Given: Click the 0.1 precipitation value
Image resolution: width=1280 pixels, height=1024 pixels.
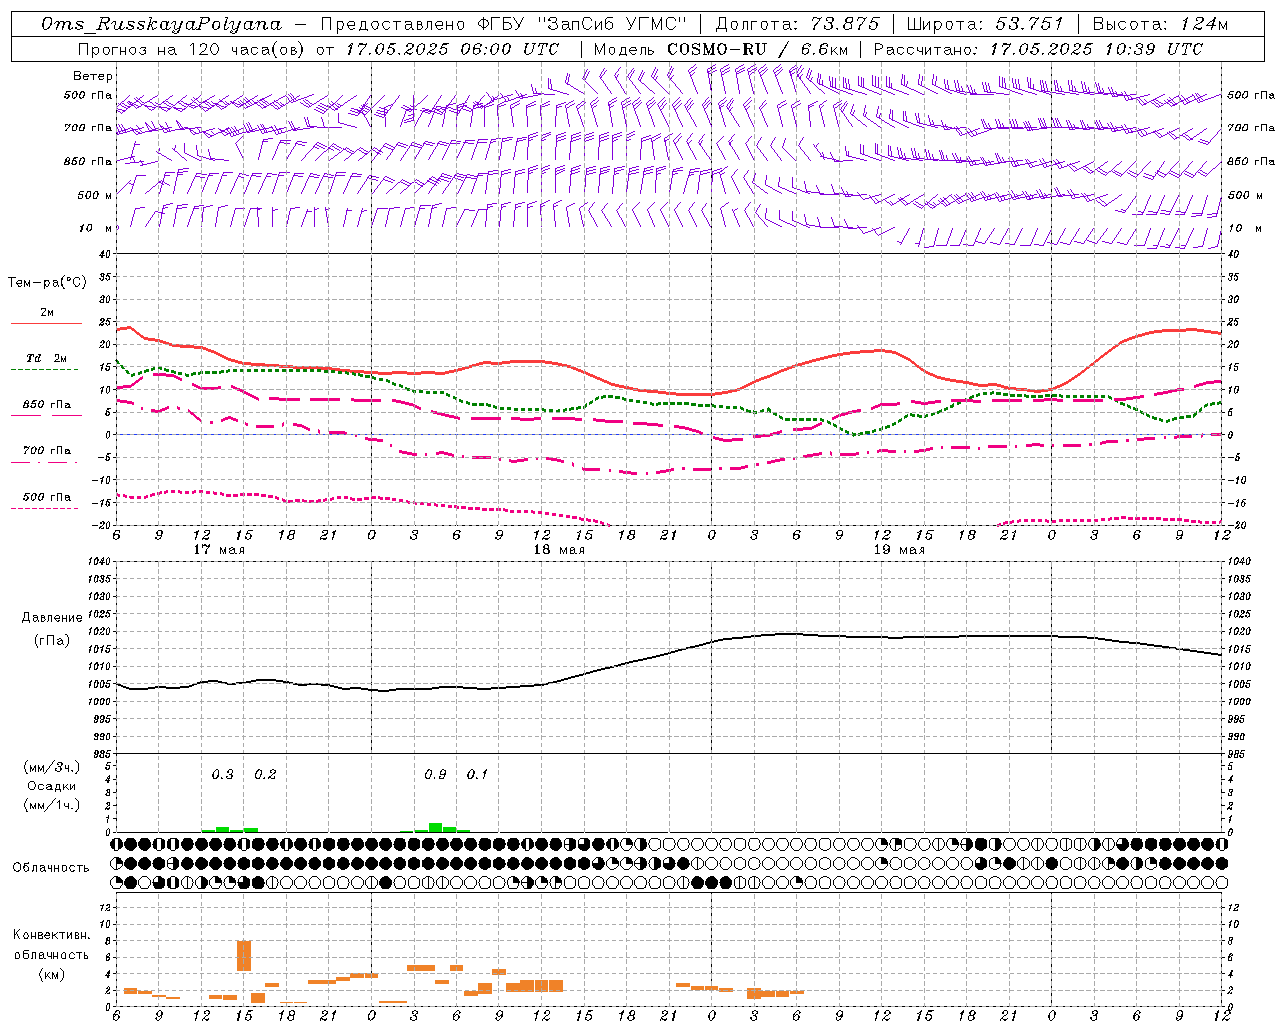Looking at the screenshot, I should click(478, 774).
